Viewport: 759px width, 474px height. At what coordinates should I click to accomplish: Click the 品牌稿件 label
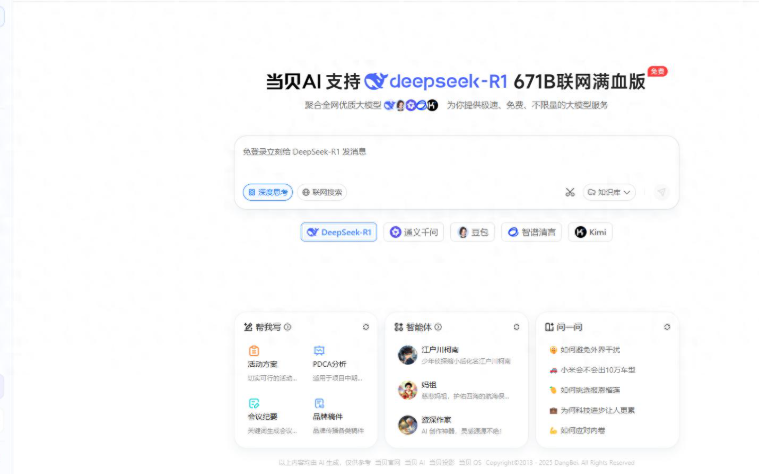328,417
